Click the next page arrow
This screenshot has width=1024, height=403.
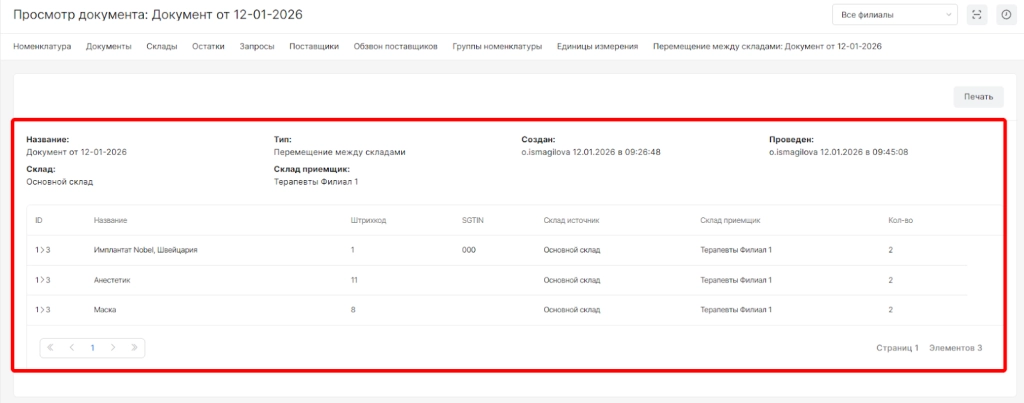click(113, 348)
